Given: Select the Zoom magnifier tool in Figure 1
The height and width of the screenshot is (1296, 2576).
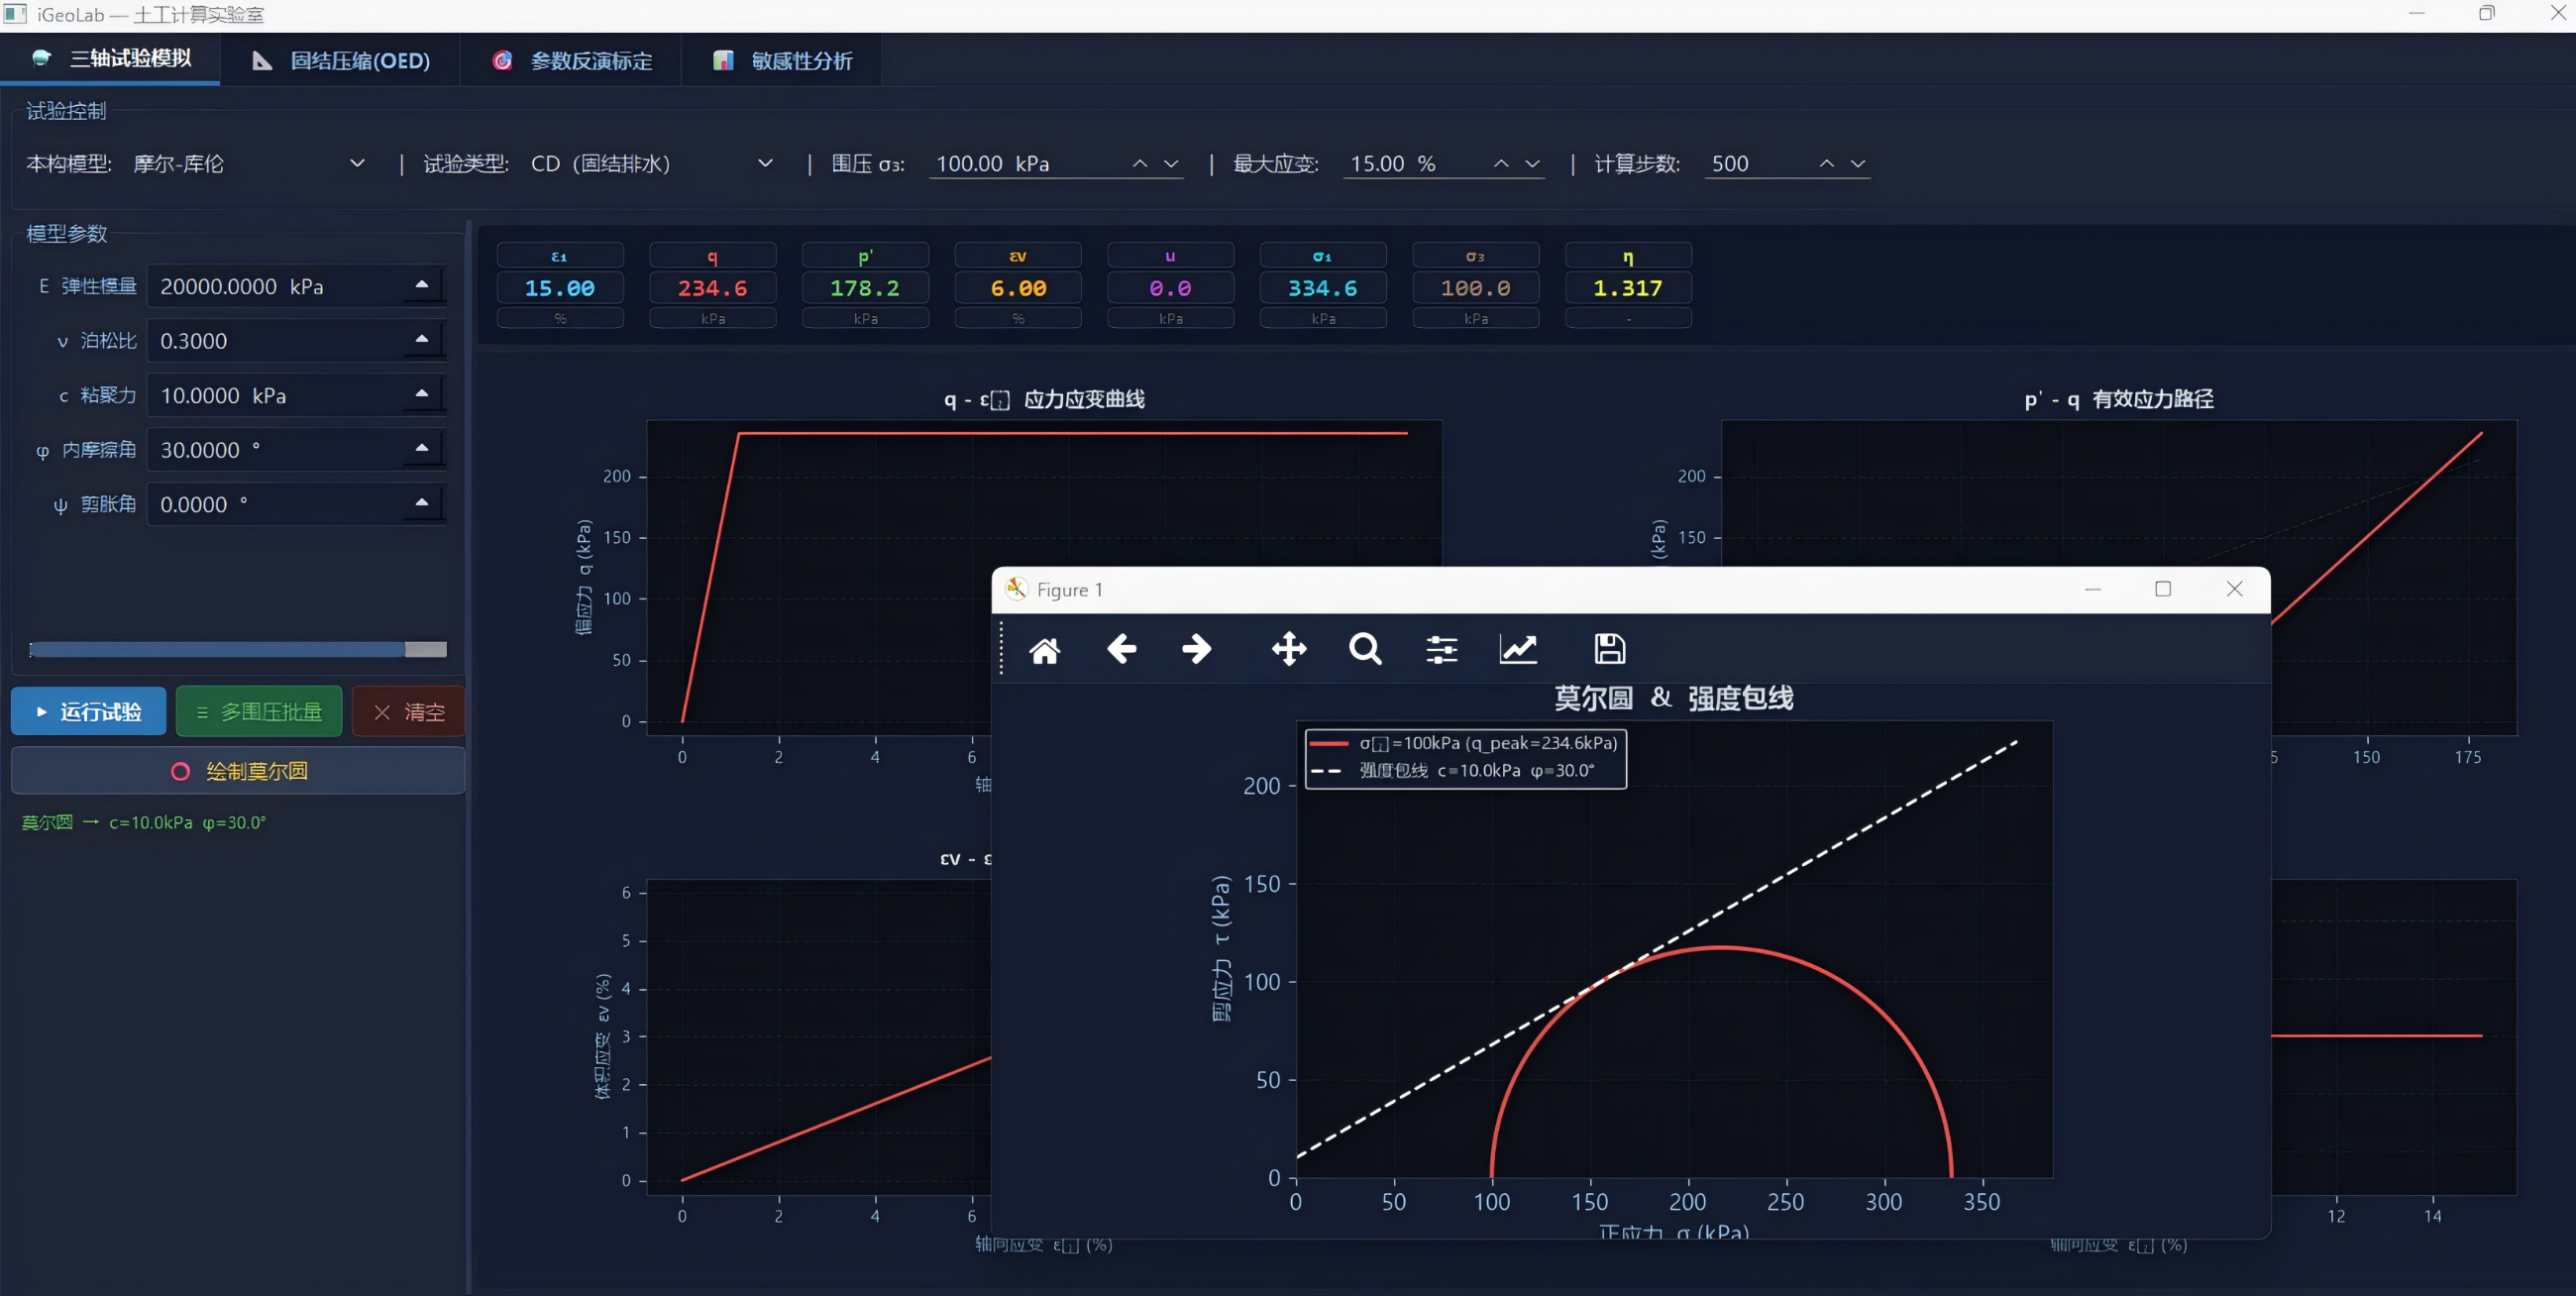Looking at the screenshot, I should 1365,650.
